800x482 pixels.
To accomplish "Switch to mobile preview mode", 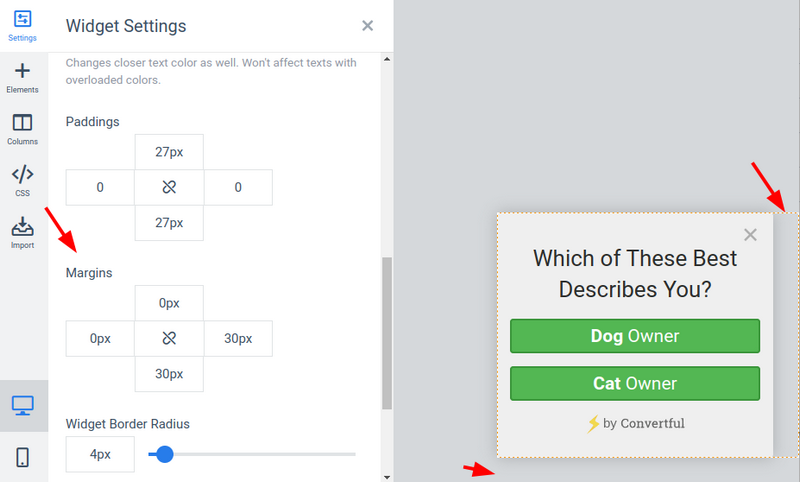I will [22, 457].
